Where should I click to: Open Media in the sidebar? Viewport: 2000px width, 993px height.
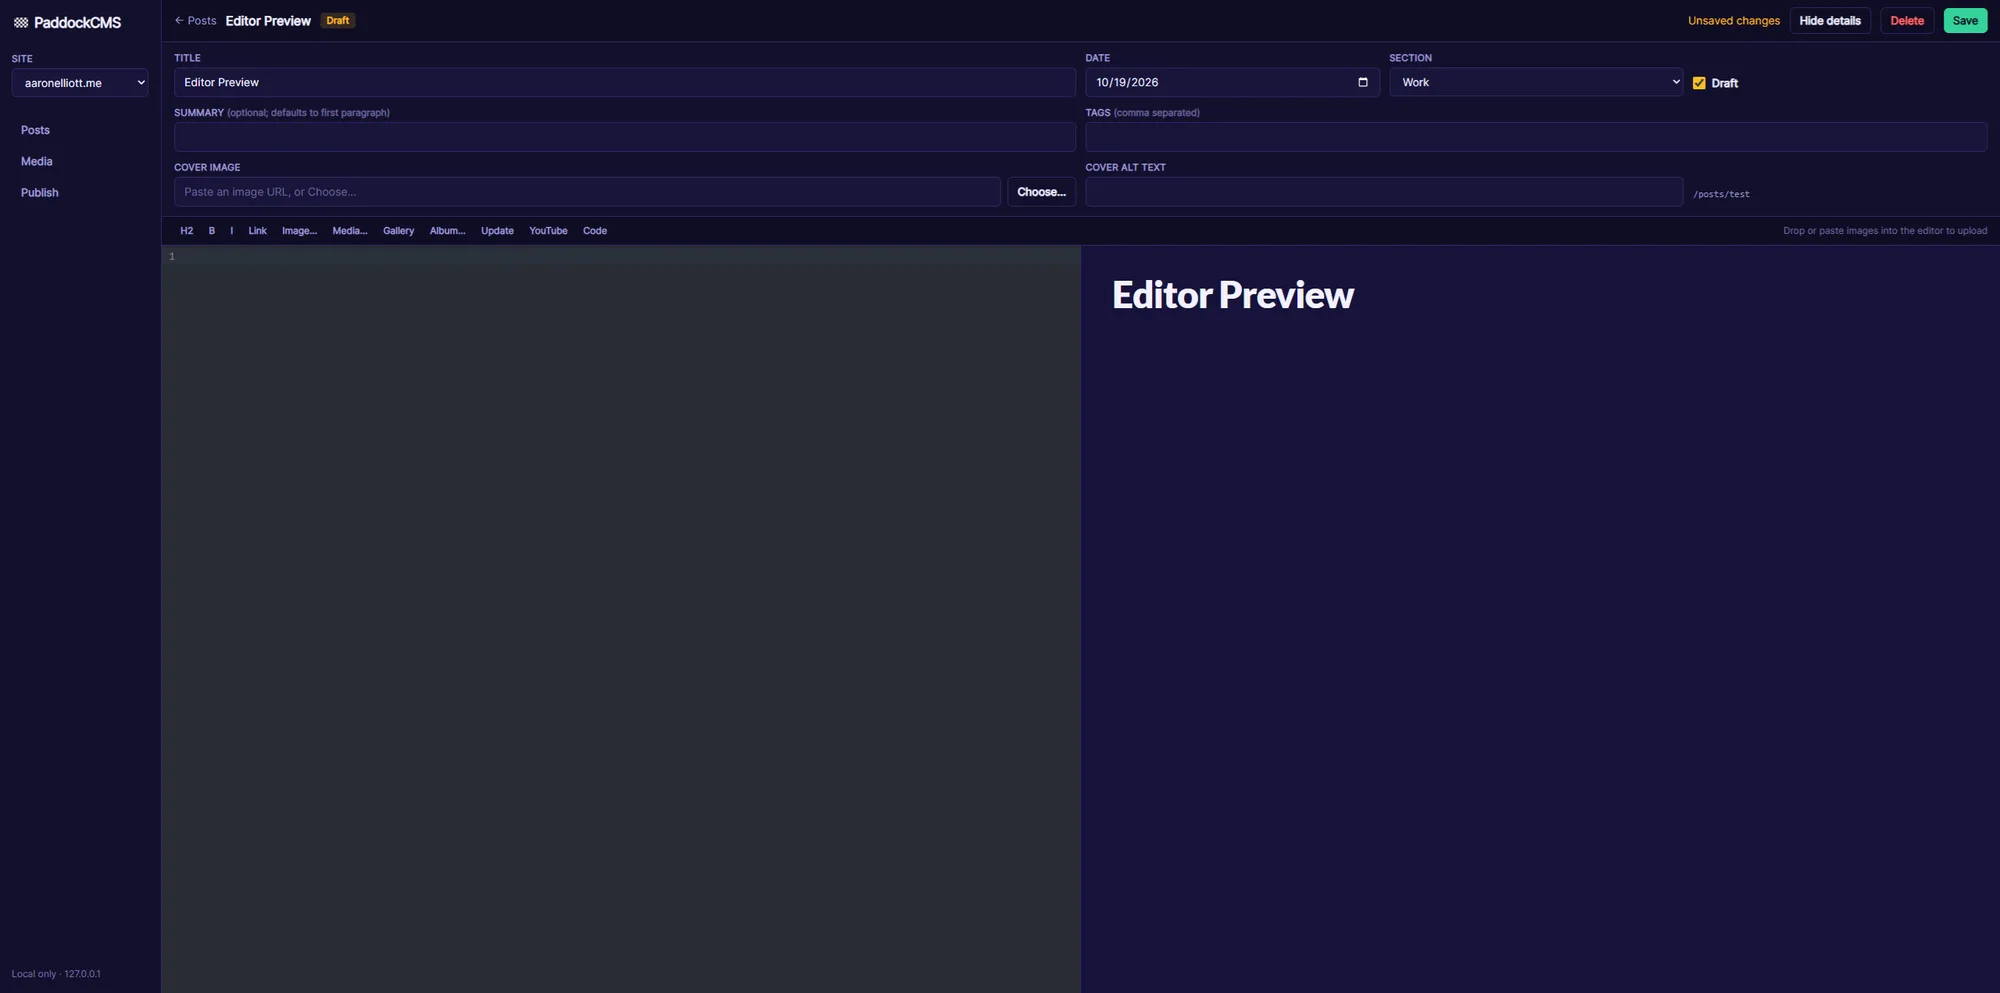[x=37, y=161]
